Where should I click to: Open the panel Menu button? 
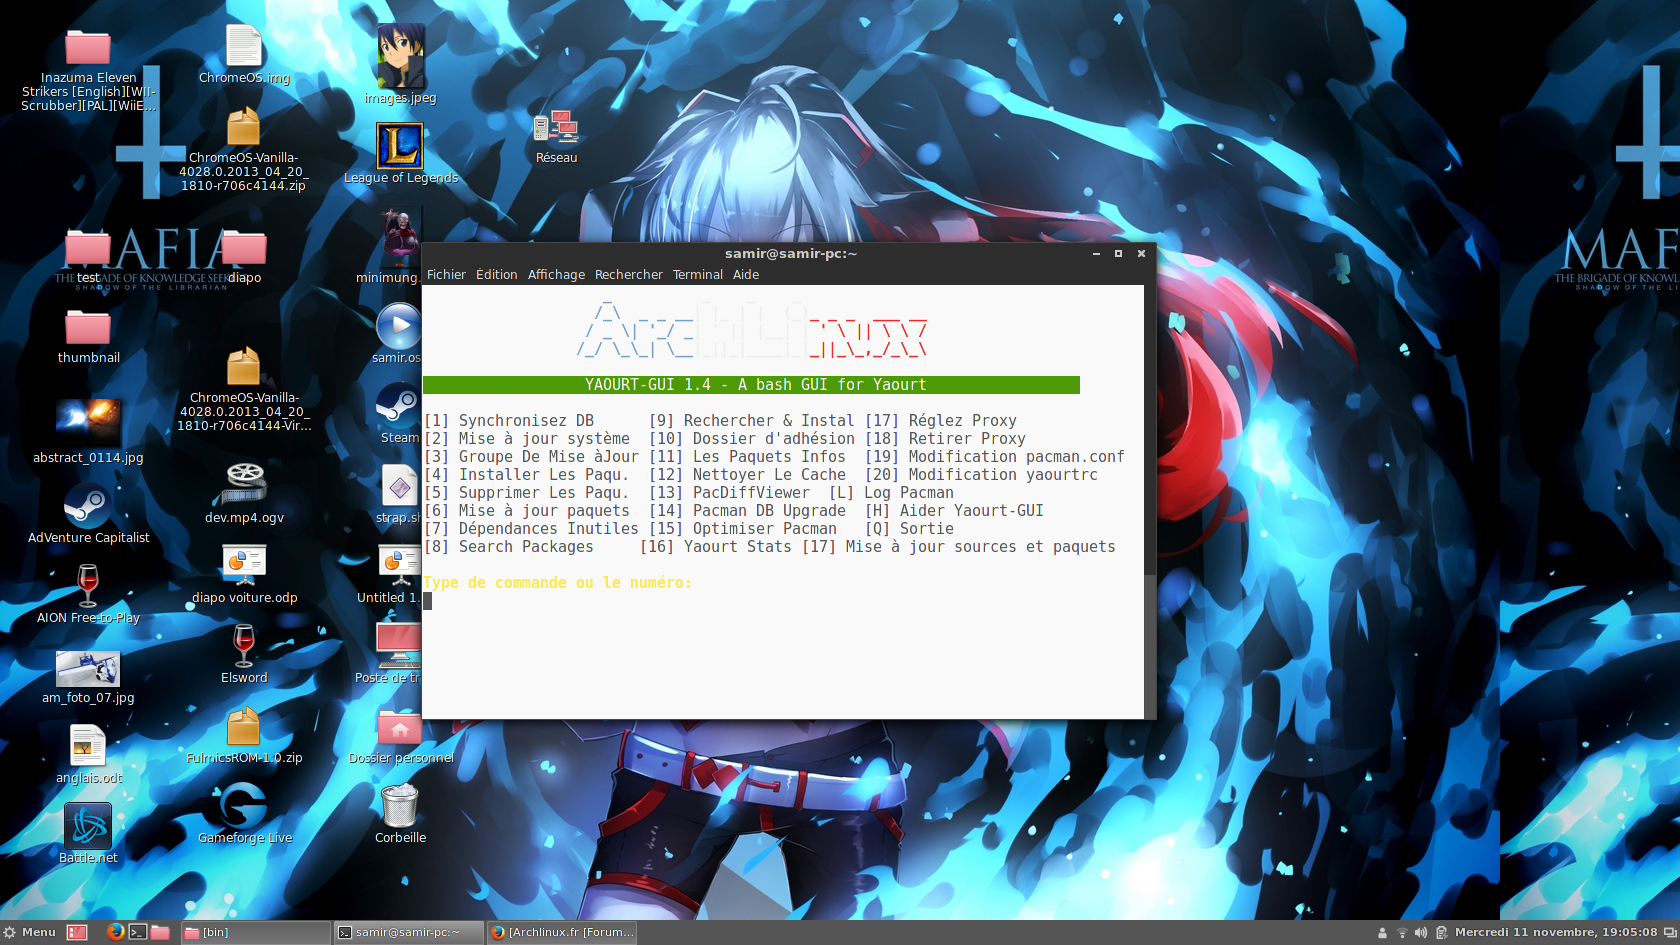coord(29,932)
